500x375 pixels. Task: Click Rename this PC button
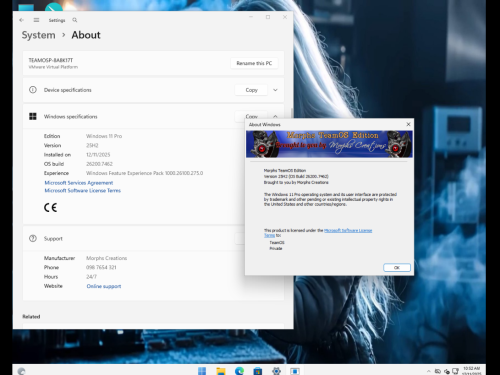click(x=254, y=63)
